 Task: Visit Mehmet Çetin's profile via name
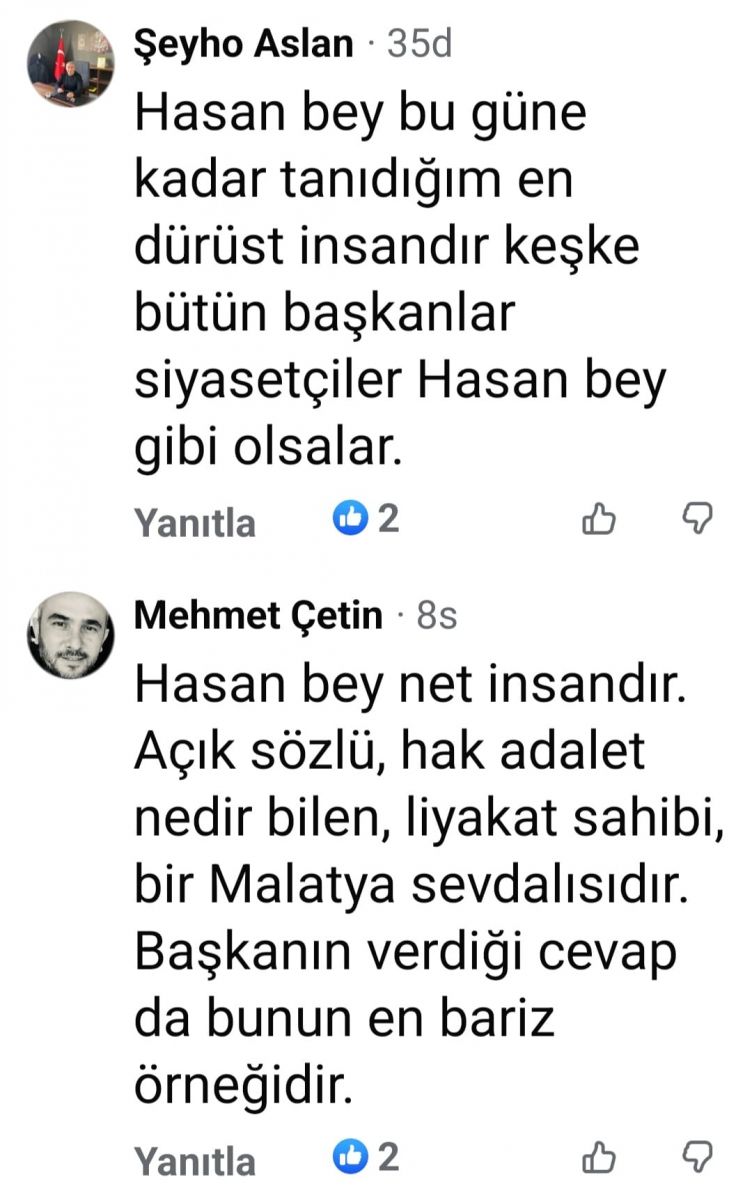[x=258, y=616]
